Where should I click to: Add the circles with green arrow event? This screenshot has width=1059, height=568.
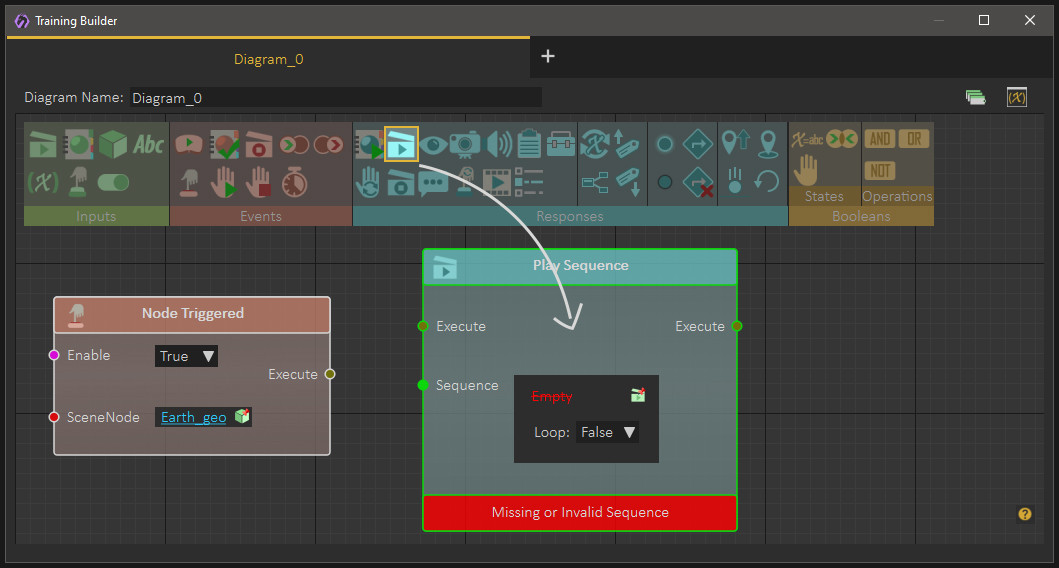(x=294, y=144)
